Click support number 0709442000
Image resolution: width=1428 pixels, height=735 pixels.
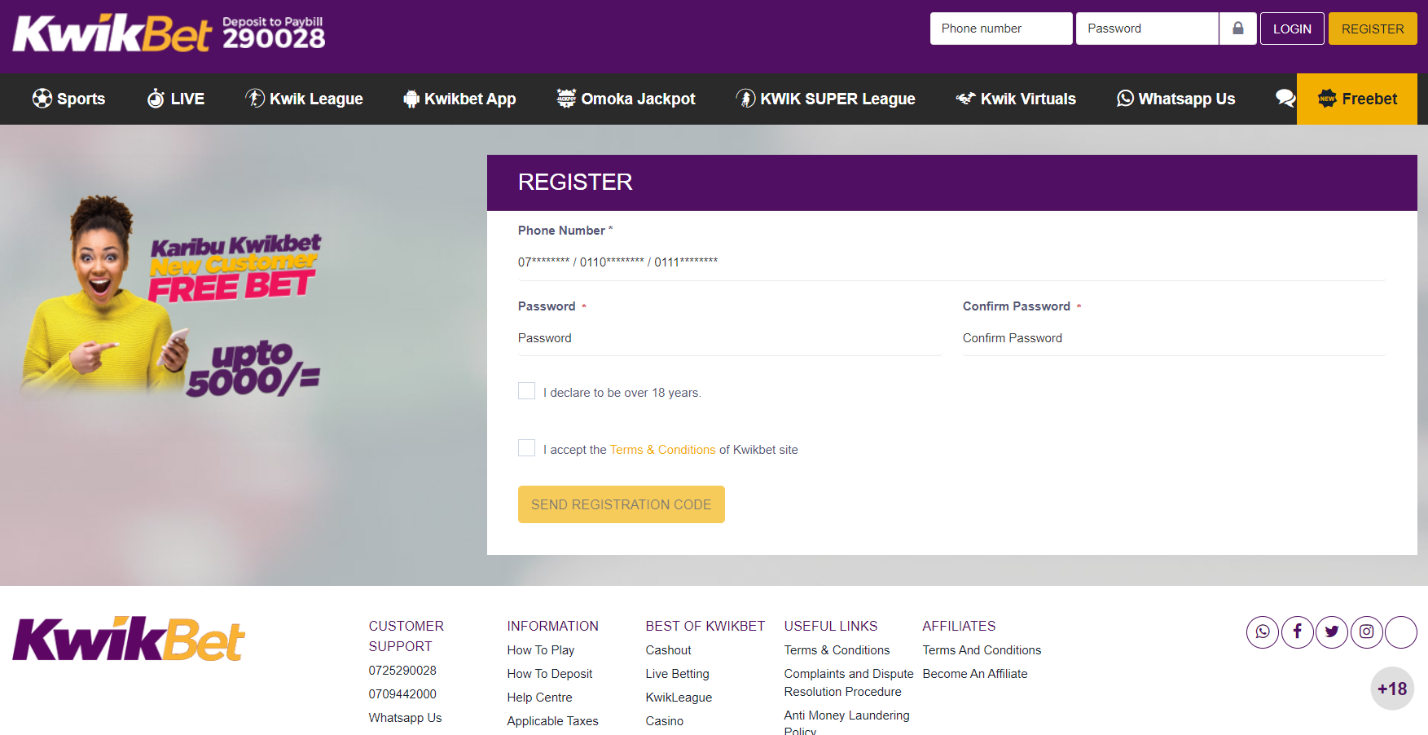coord(403,694)
